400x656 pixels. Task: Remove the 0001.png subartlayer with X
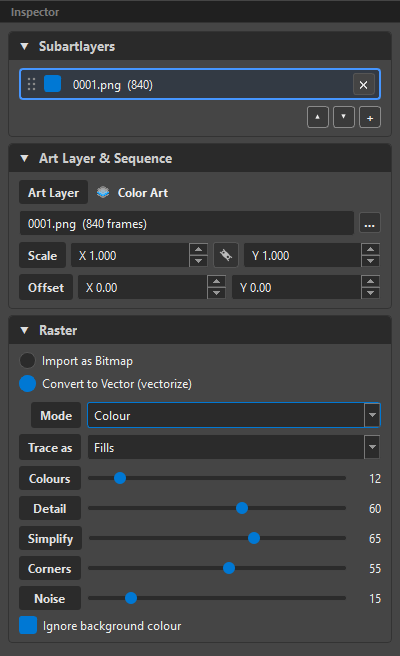[x=363, y=85]
